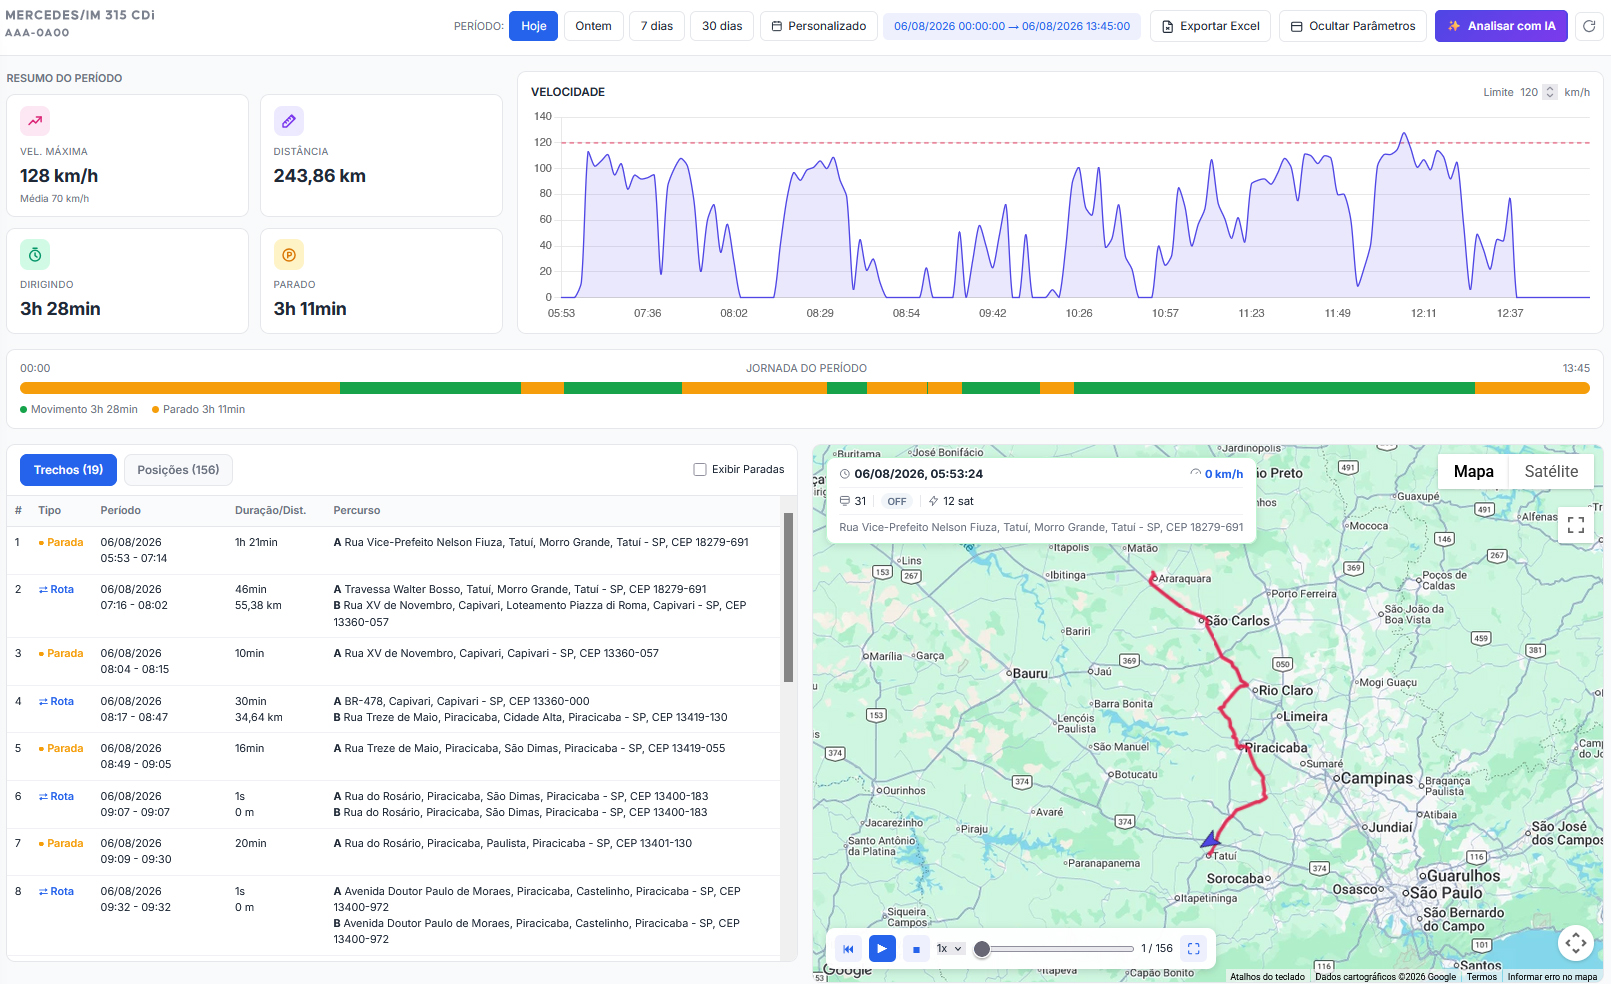This screenshot has height=984, width=1611.
Task: Switch map to Mapa view
Action: pos(1474,471)
